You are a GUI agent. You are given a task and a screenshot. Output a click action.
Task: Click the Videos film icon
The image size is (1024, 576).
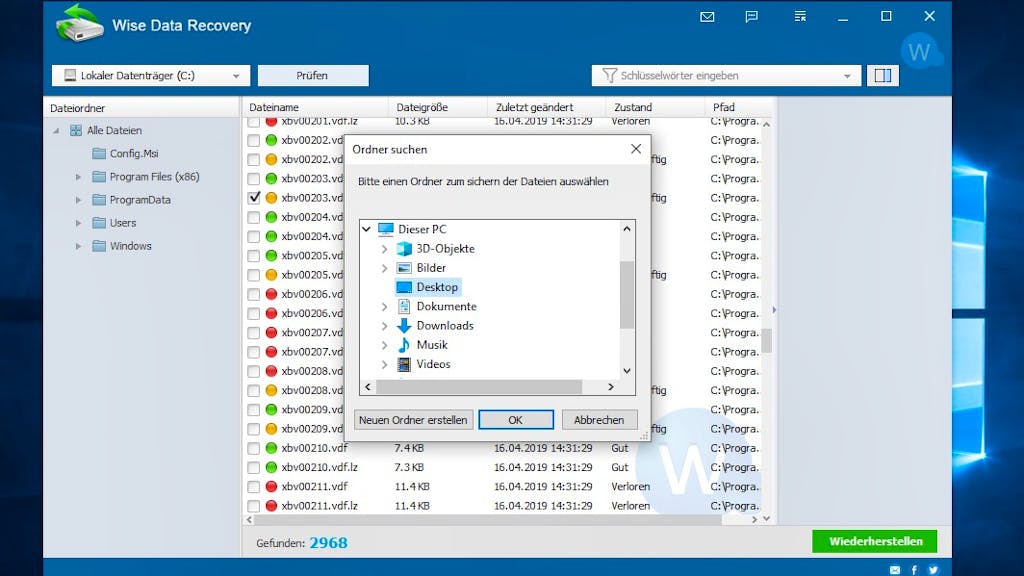tap(404, 364)
